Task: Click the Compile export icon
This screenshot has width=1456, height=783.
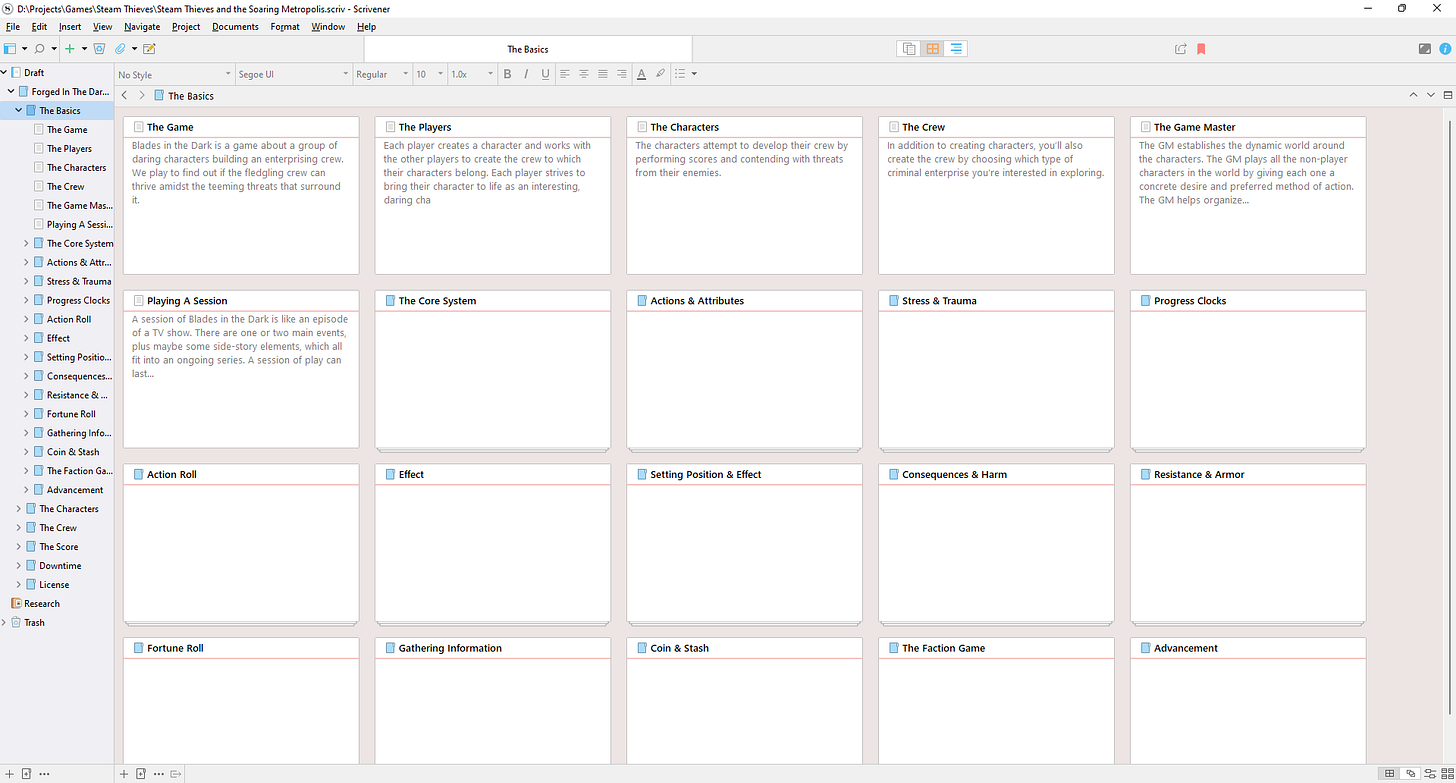Action: 1181,48
